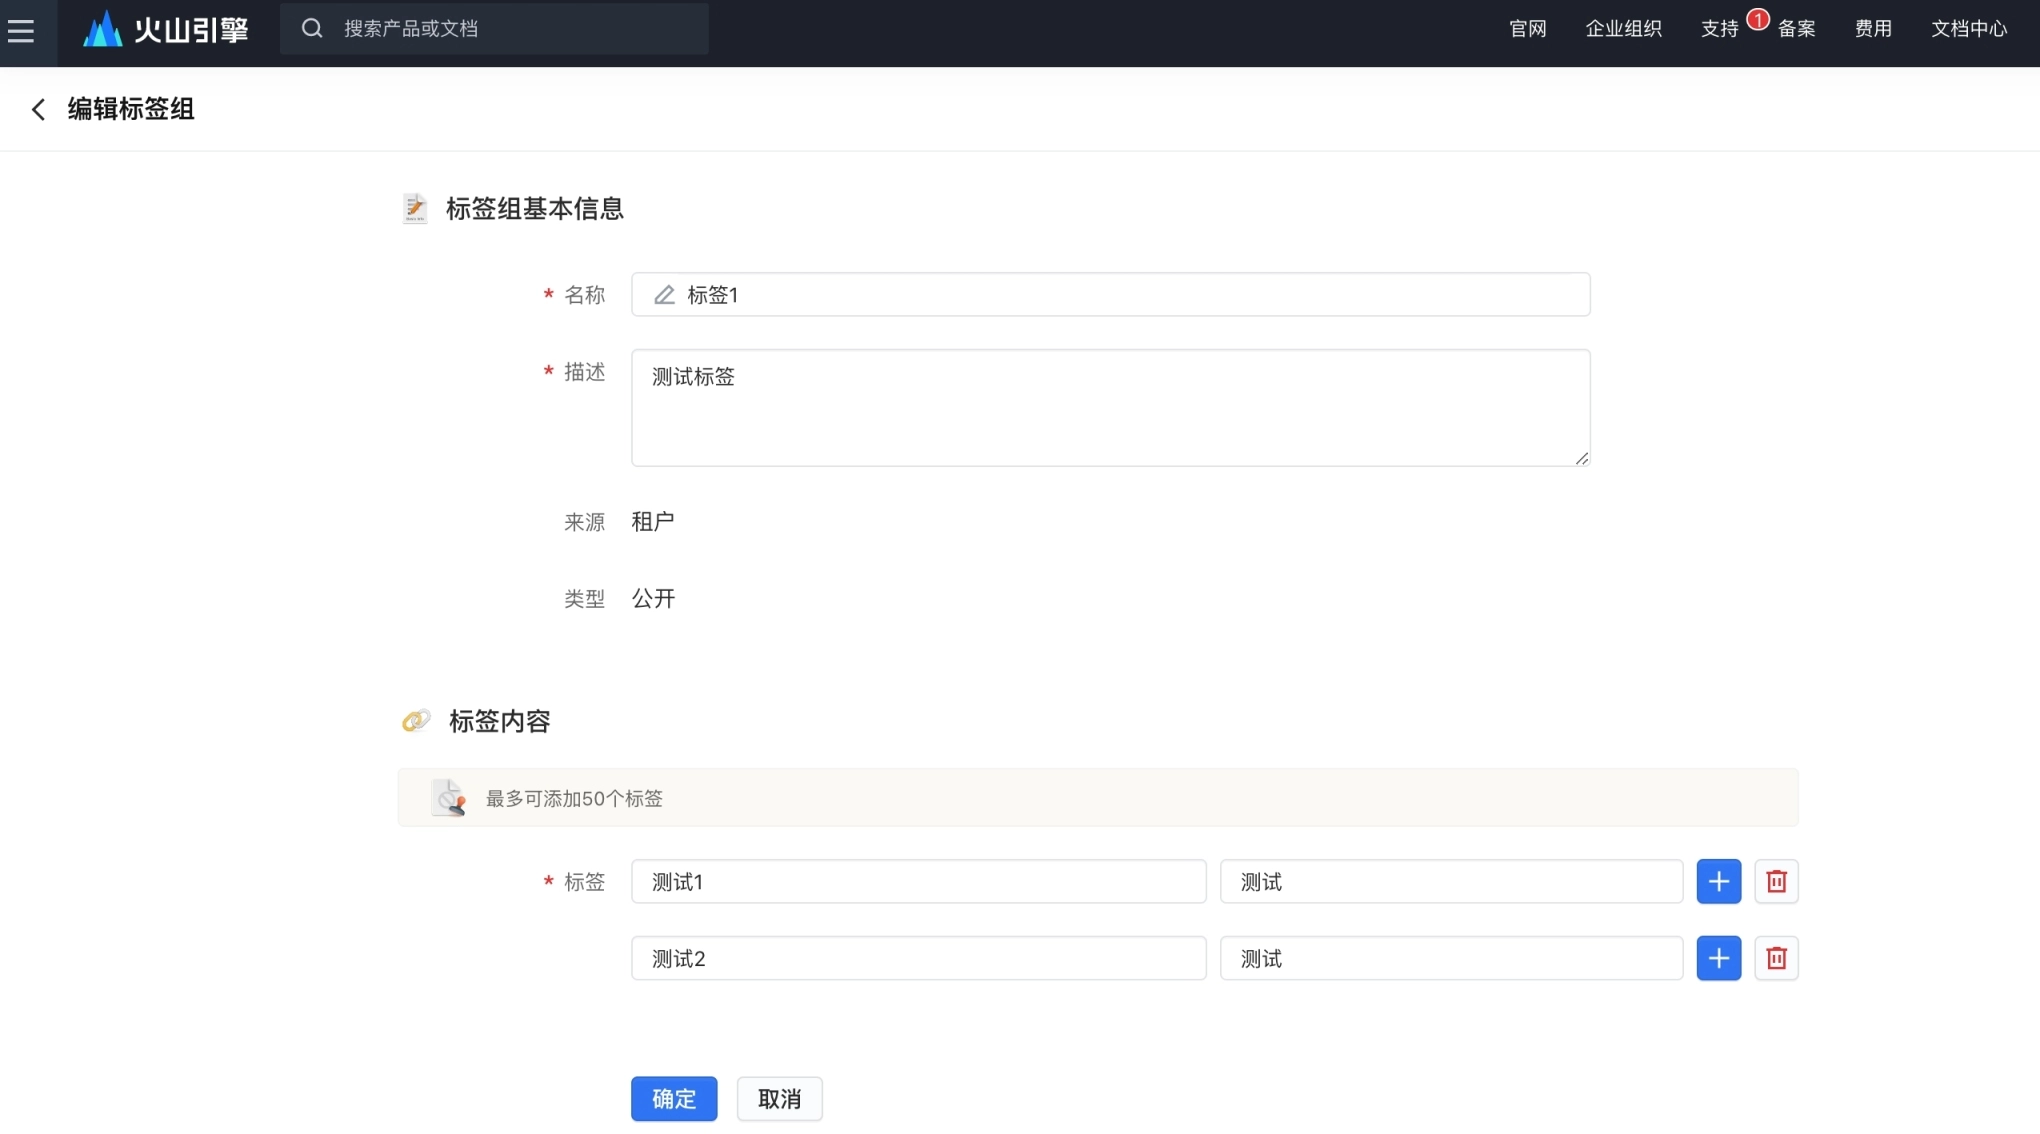Click the search magnifier icon
2040x1134 pixels.
[312, 28]
